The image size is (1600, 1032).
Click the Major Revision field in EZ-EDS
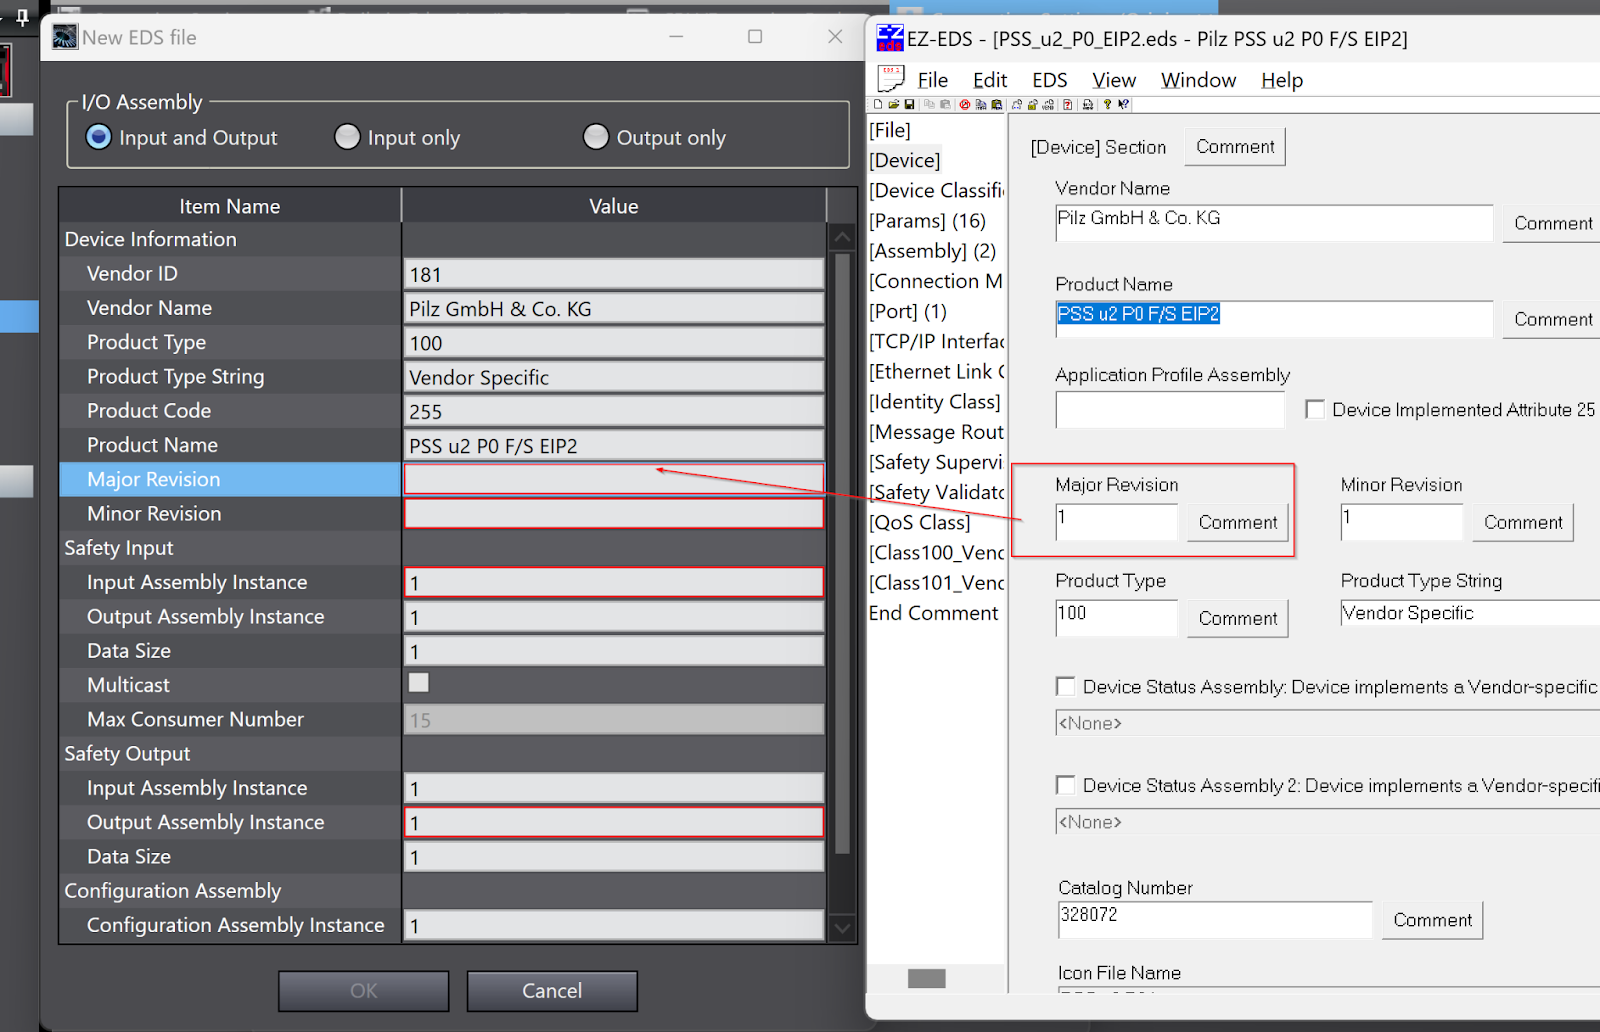(x=1117, y=522)
